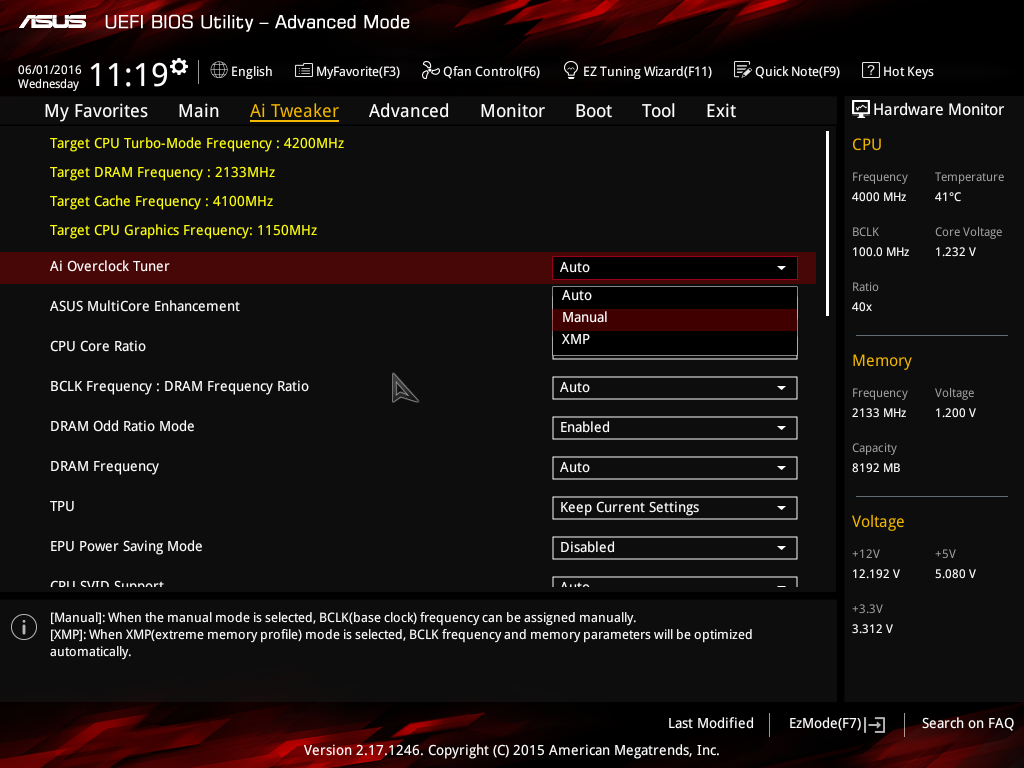Screen dimensions: 1024x768
Task: Click the ASUS logo
Action: pyautogui.click(x=52, y=22)
